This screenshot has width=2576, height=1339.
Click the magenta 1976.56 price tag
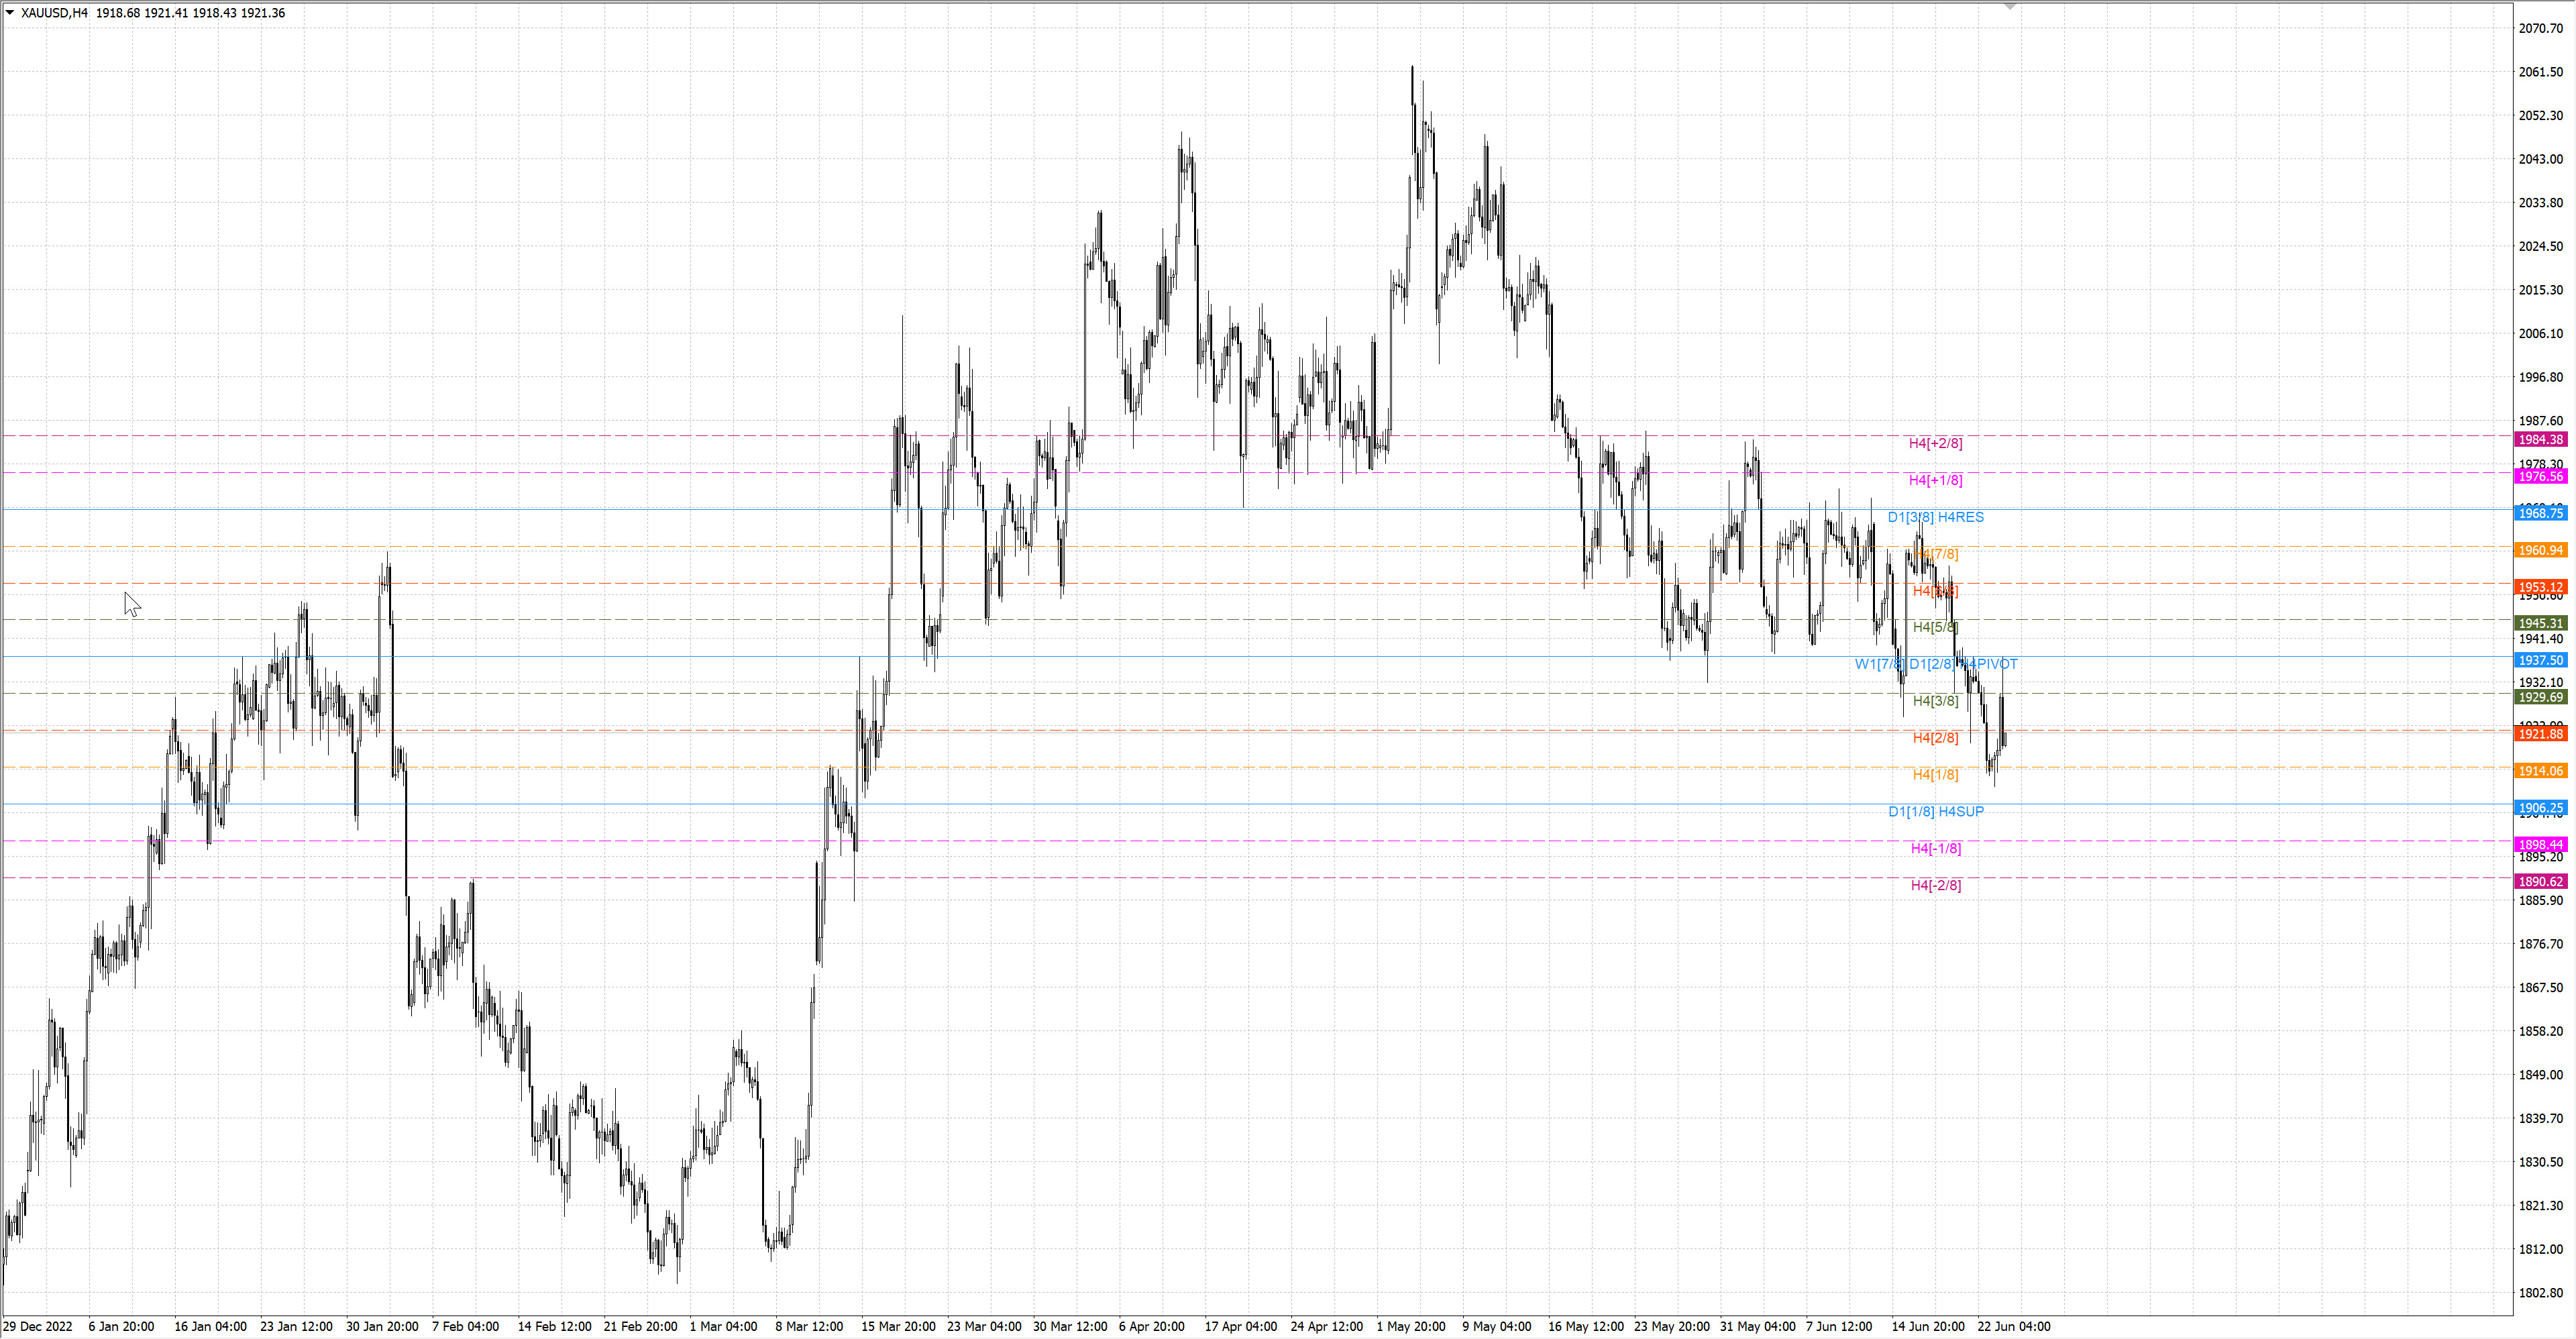[2540, 477]
